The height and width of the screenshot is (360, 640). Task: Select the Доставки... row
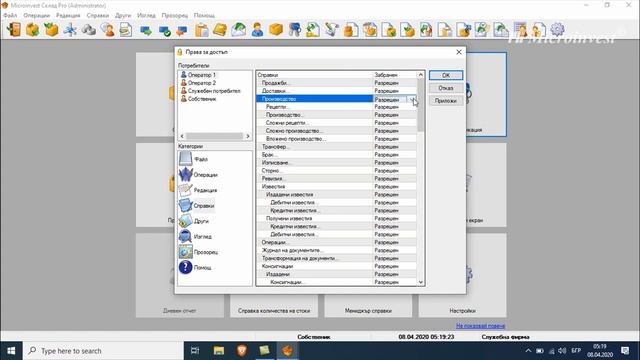click(x=337, y=91)
